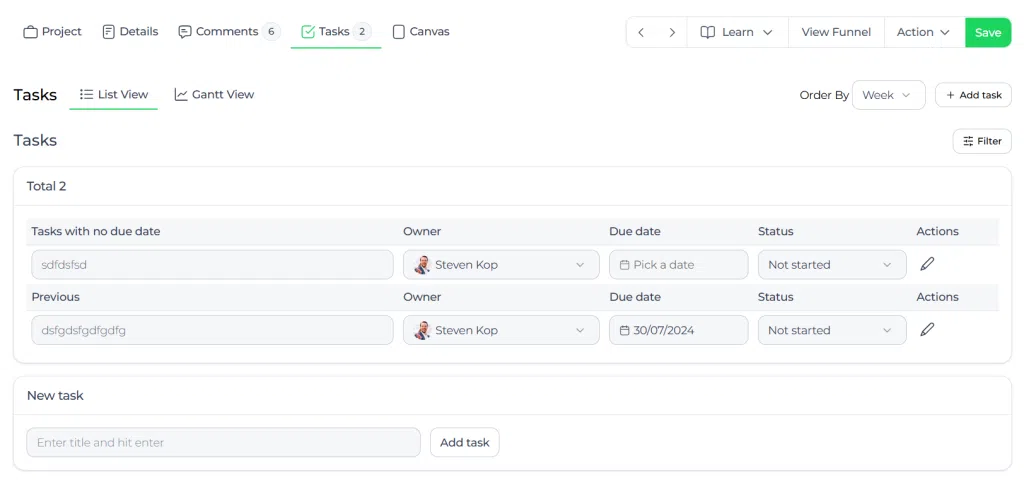Image resolution: width=1024 pixels, height=490 pixels.
Task: Open status dropdown for sdfdsfsd task
Action: point(832,265)
